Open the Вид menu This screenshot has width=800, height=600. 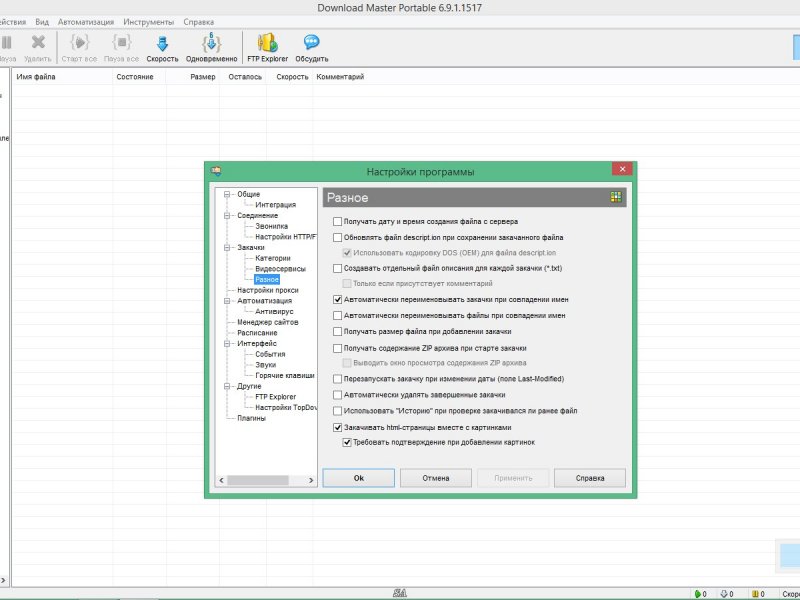(x=42, y=22)
